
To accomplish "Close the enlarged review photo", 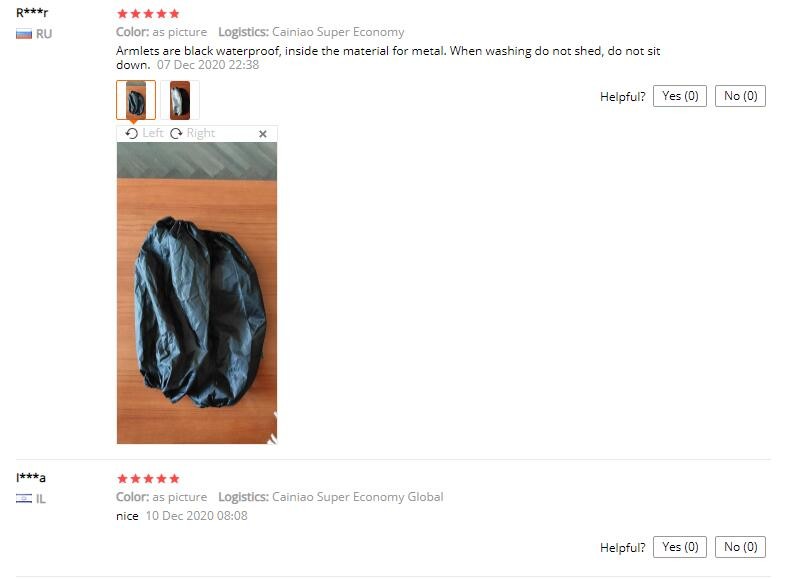I will point(263,134).
